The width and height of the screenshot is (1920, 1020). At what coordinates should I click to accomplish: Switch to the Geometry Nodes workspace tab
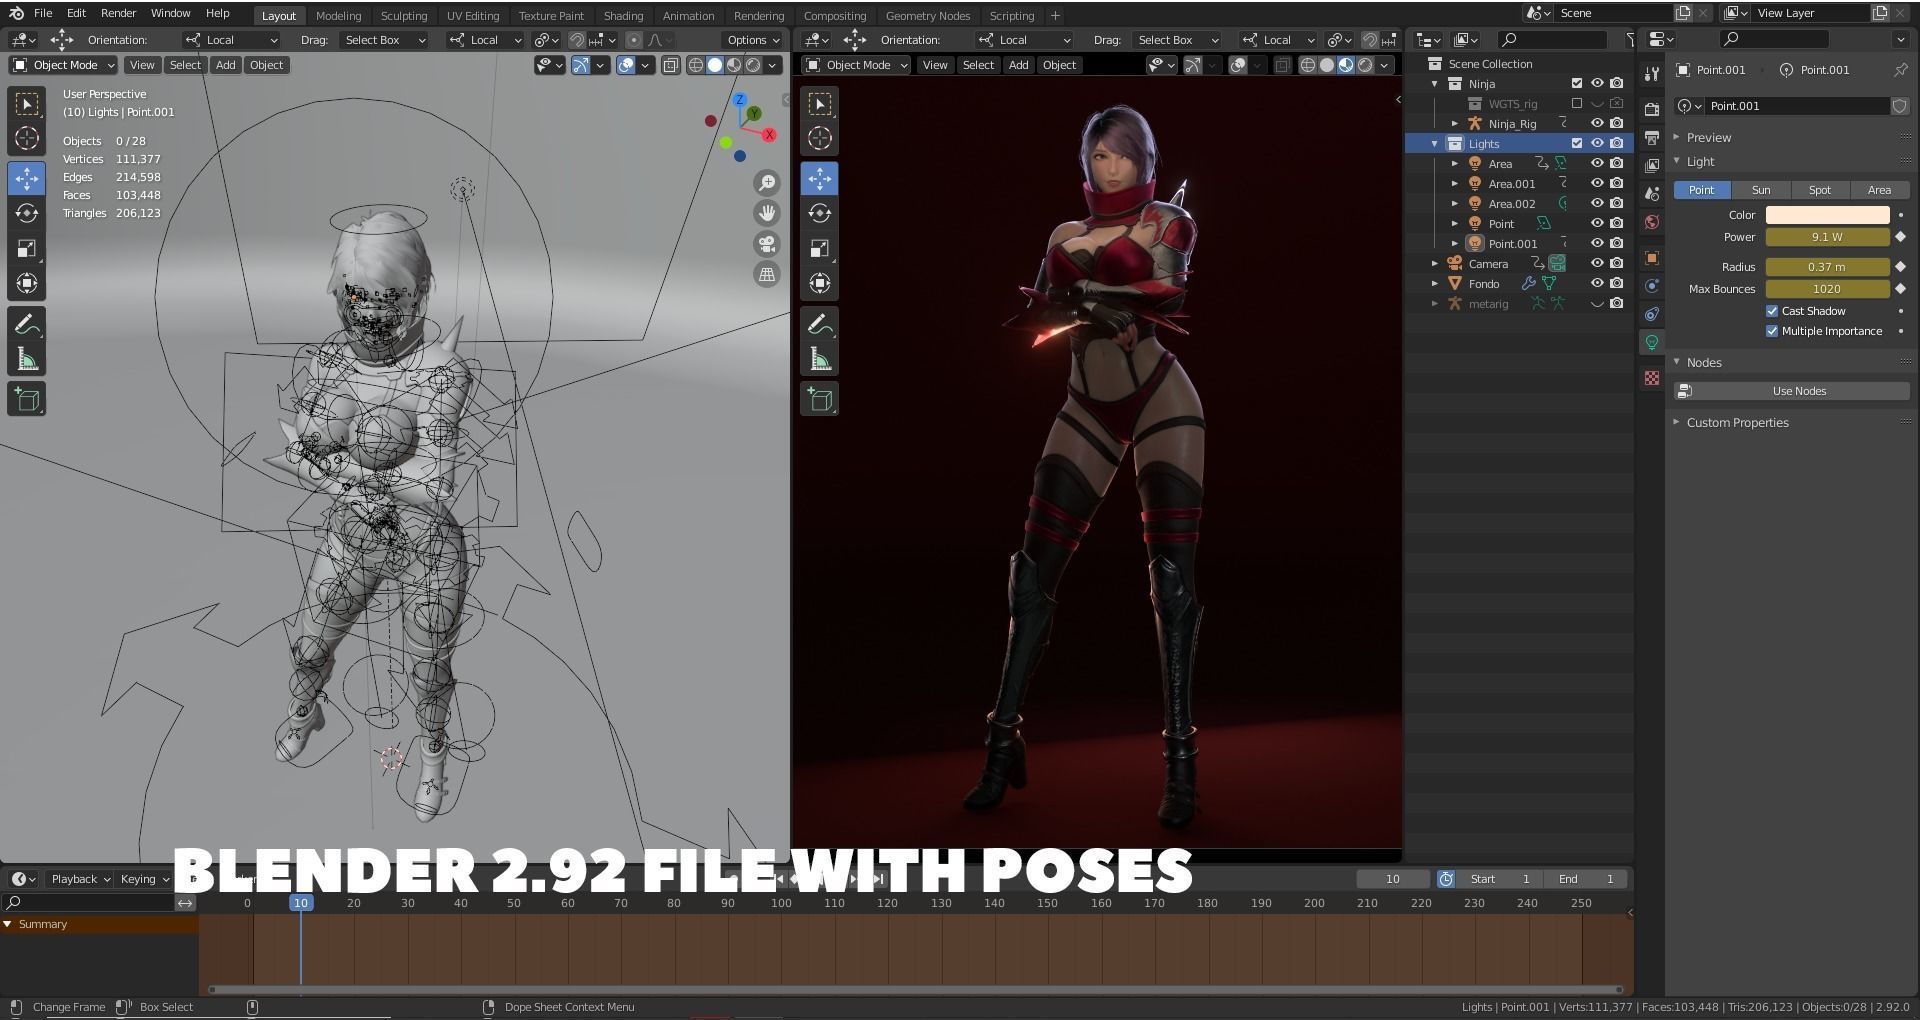tap(927, 16)
